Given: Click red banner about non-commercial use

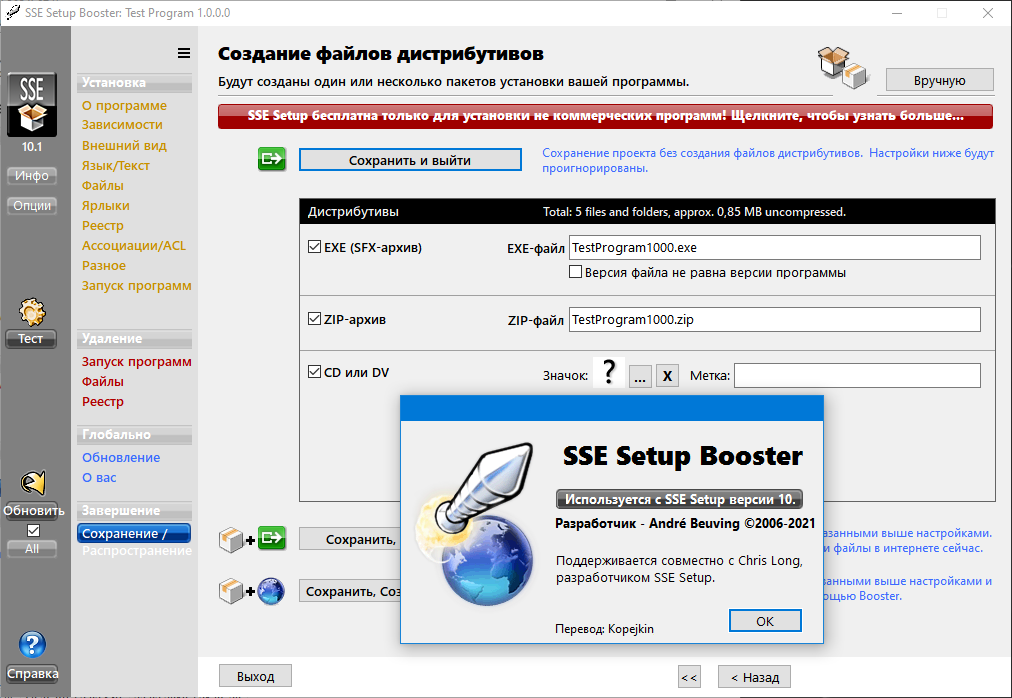Looking at the screenshot, I should point(605,116).
